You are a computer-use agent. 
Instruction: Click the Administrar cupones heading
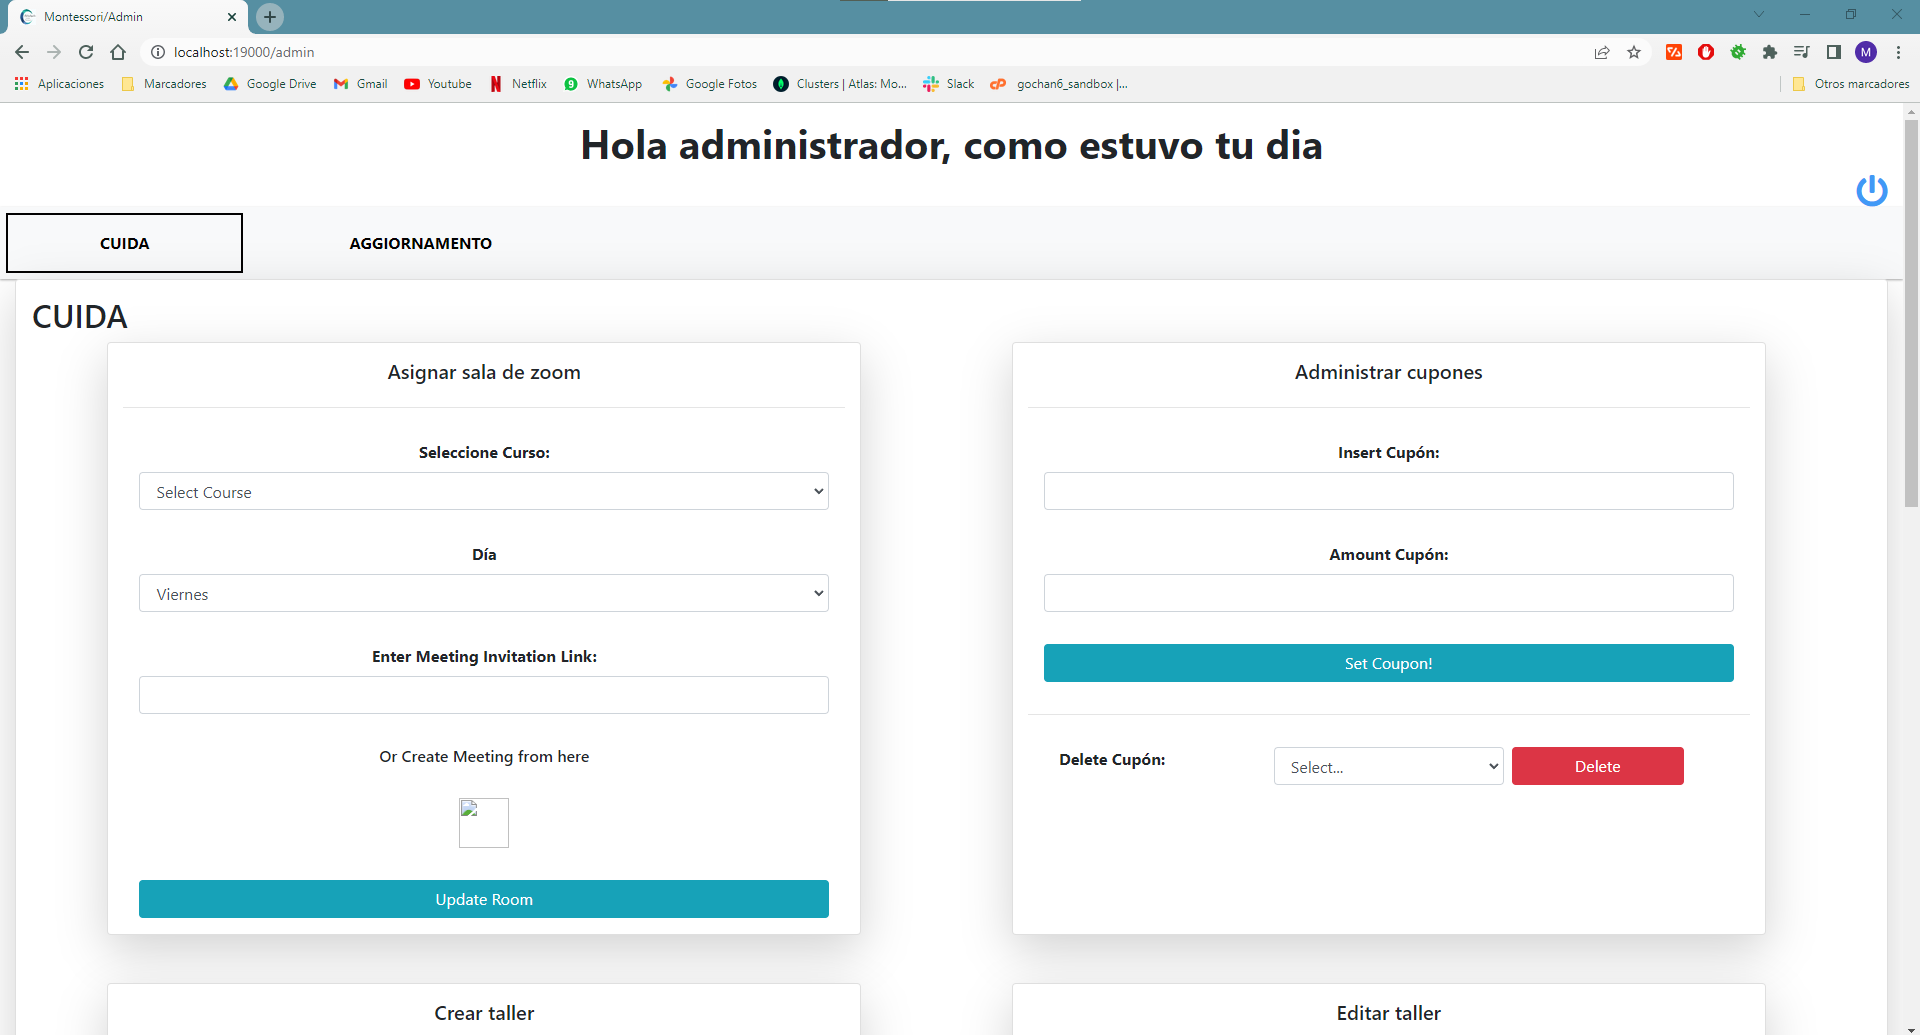(x=1388, y=372)
